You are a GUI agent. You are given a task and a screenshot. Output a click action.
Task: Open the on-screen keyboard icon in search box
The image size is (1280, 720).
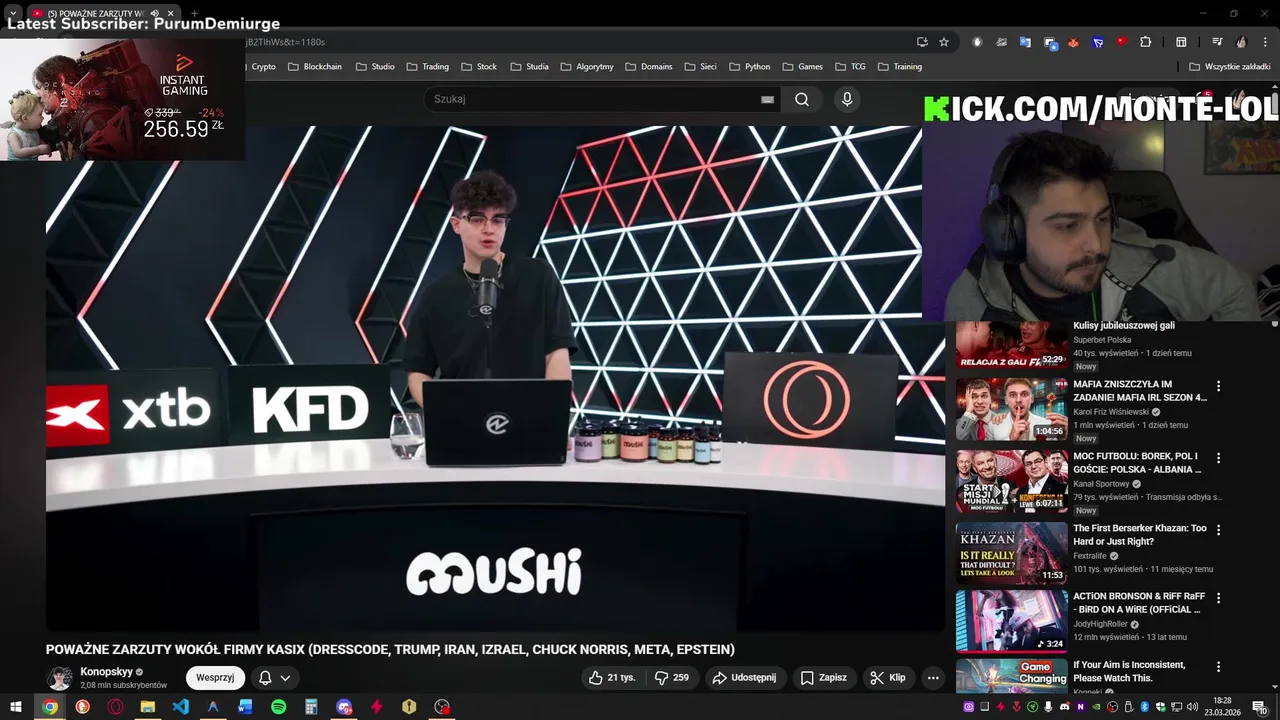(767, 99)
